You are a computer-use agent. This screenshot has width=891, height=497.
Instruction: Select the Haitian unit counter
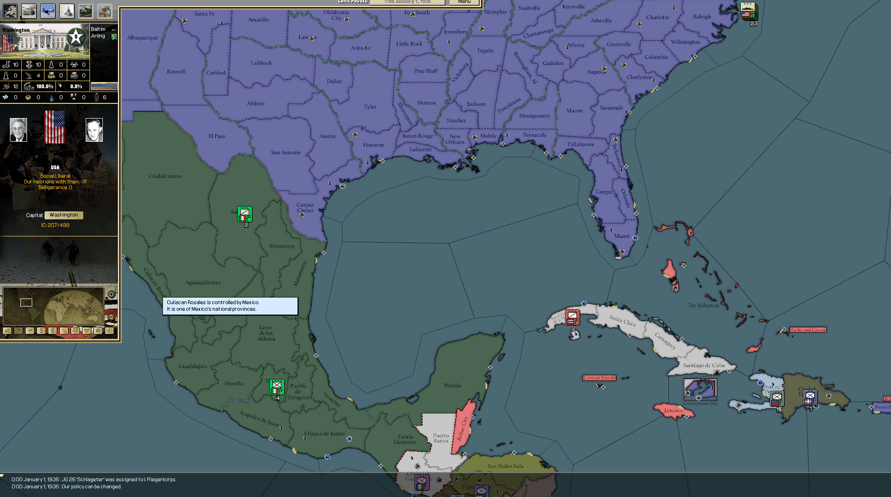point(776,398)
